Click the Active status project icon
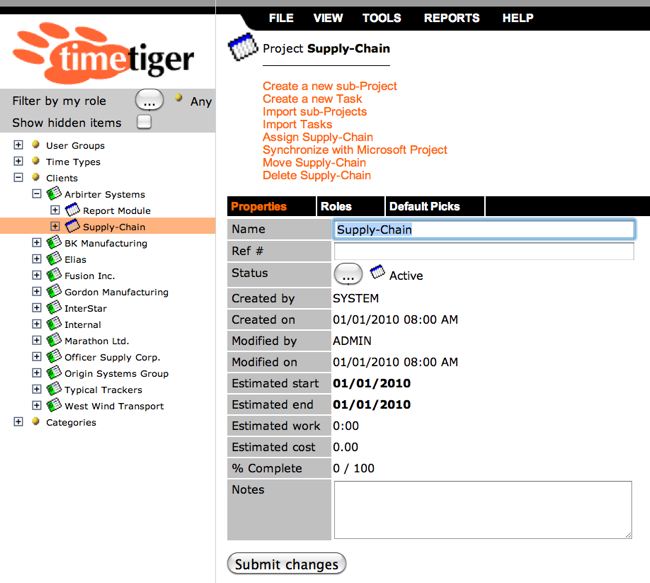 pyautogui.click(x=377, y=272)
